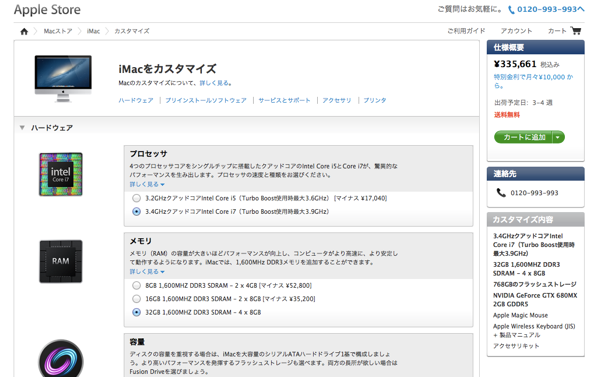Viewport: 600px width, 377px height.
Task: Jump to ハードウェア section link
Action: [x=136, y=100]
